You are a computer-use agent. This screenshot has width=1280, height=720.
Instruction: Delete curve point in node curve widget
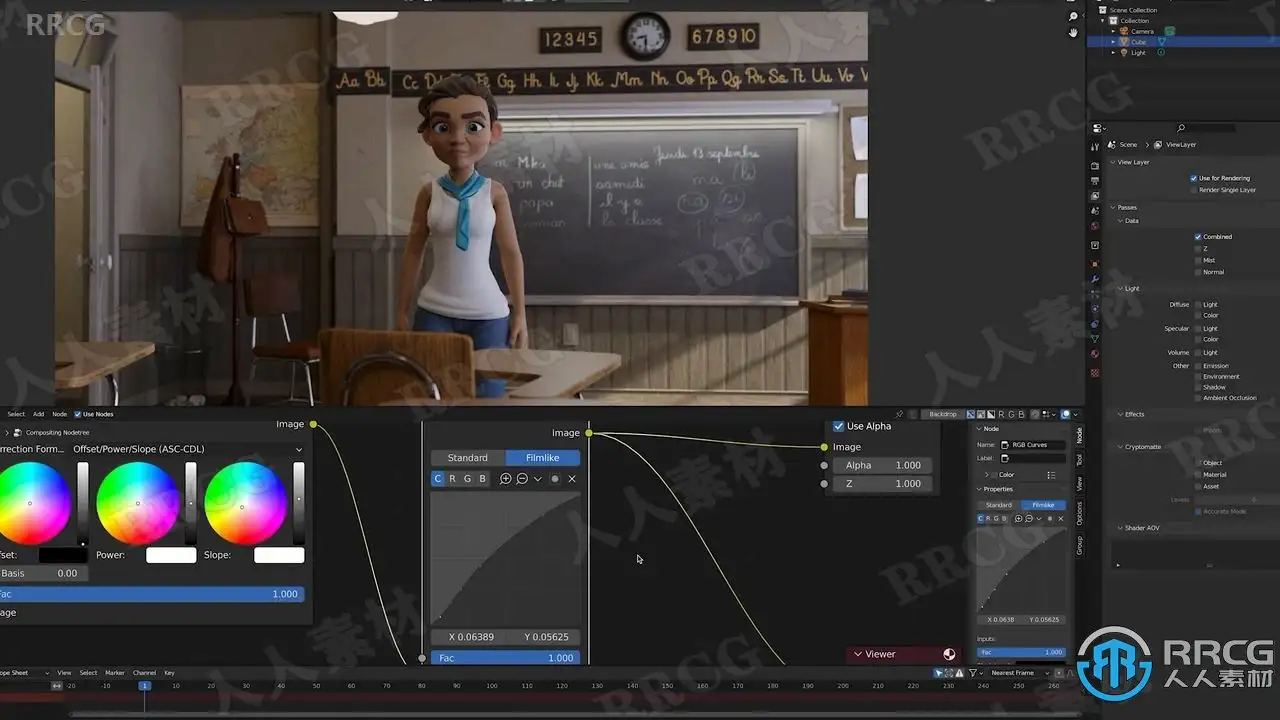[x=572, y=479]
